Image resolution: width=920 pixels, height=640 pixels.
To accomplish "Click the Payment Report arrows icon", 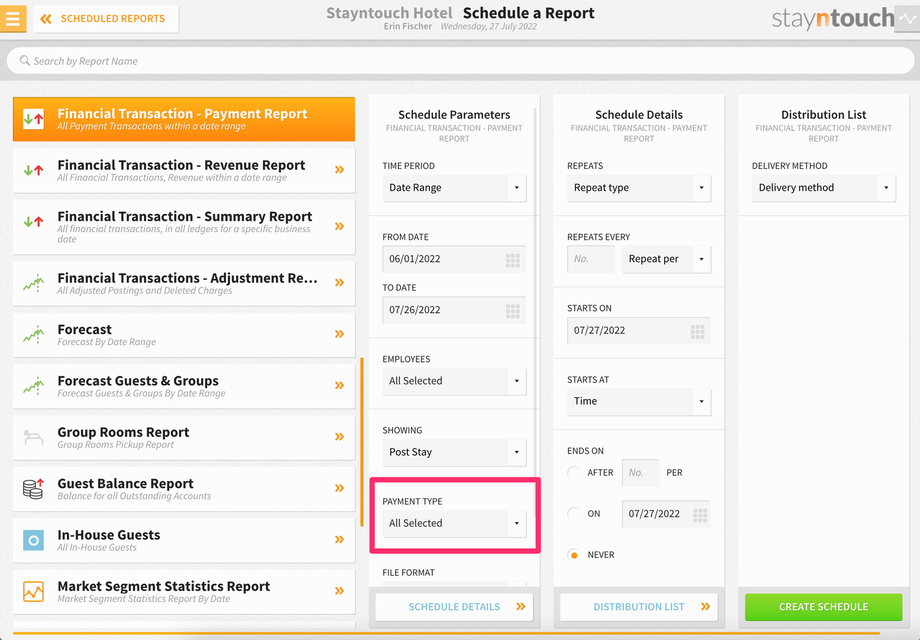I will [33, 119].
